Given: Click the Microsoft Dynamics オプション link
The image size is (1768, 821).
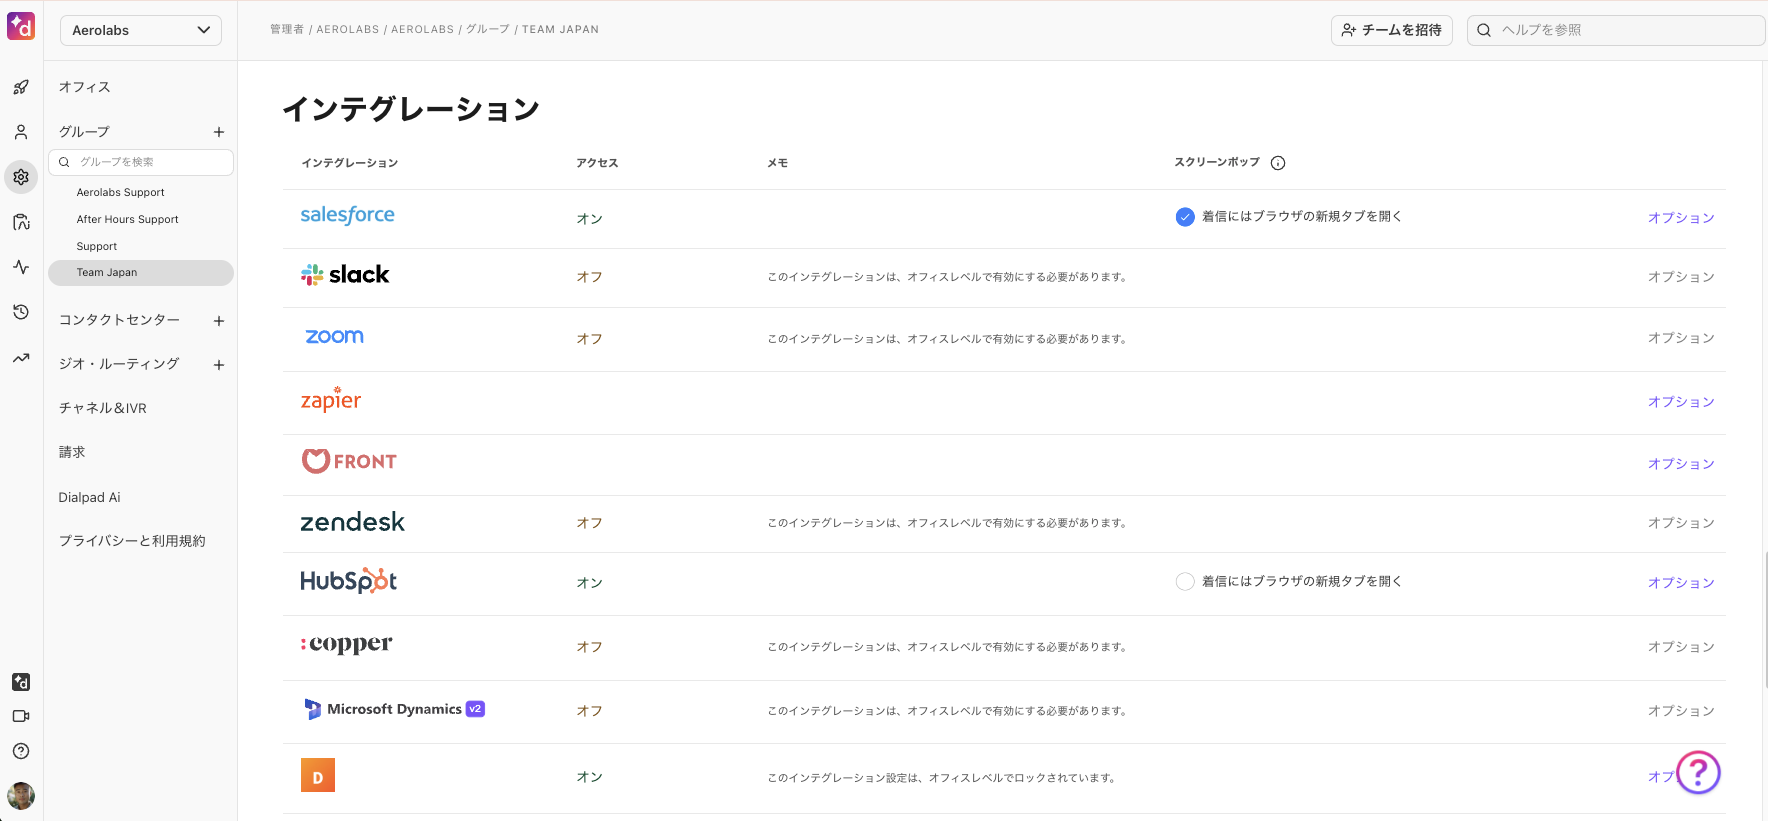Looking at the screenshot, I should [x=1681, y=711].
